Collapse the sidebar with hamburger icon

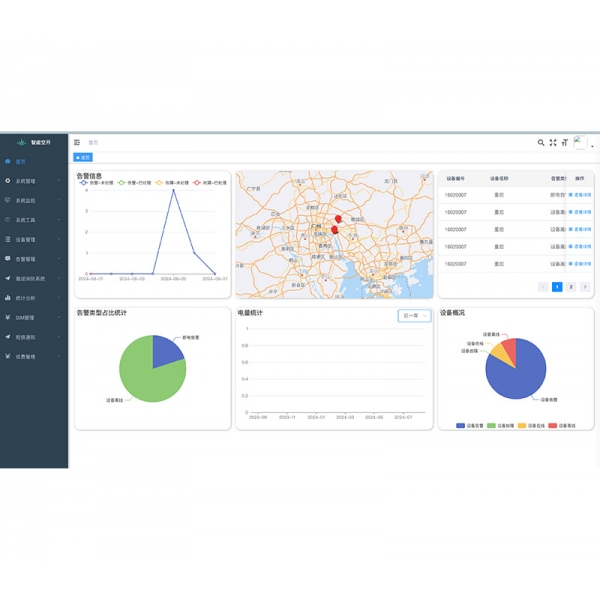click(x=77, y=143)
